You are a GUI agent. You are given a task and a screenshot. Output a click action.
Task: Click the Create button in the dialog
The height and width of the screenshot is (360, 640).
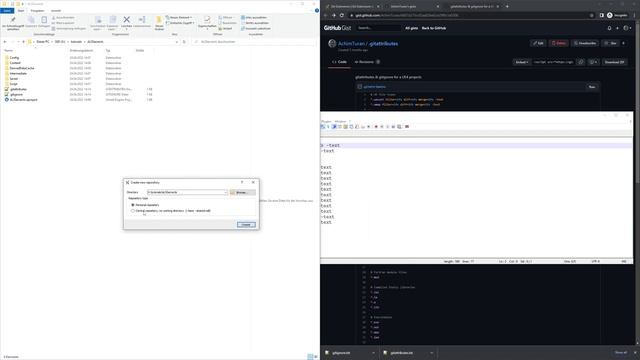(x=246, y=225)
